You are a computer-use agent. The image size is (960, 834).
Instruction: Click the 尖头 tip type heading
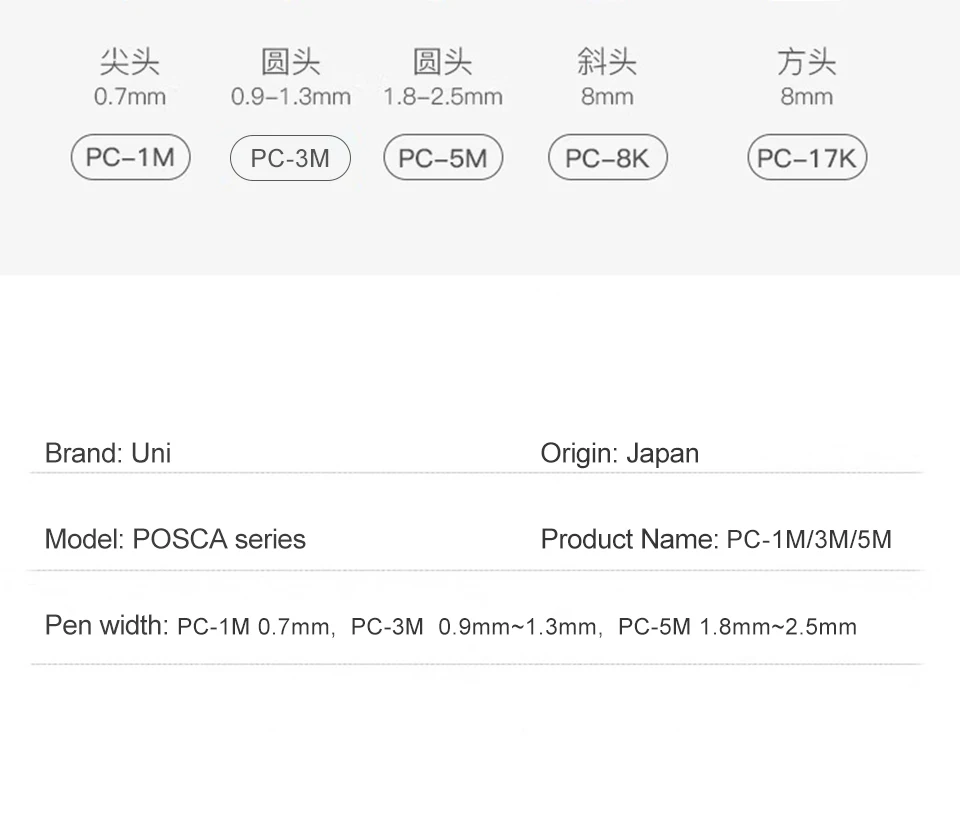tap(130, 63)
